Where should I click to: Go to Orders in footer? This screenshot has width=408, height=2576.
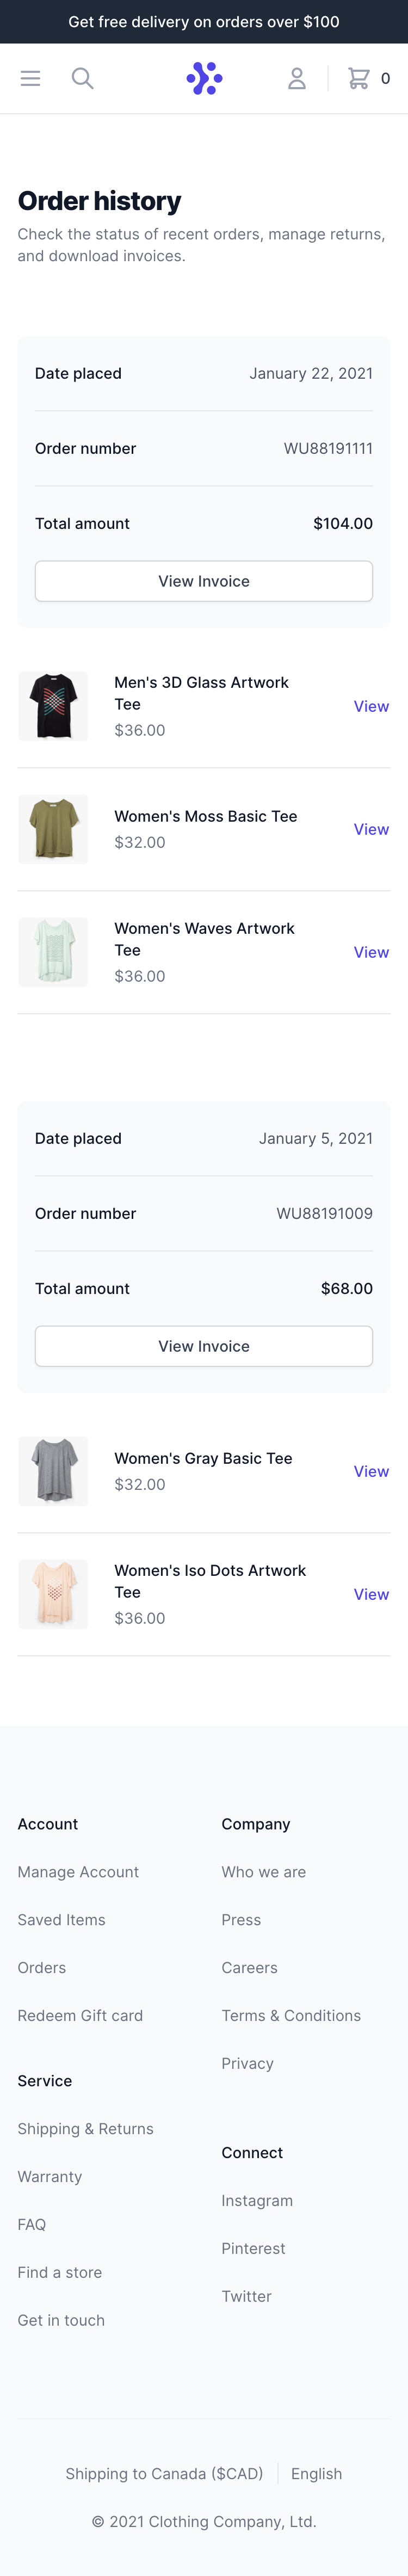click(42, 1968)
